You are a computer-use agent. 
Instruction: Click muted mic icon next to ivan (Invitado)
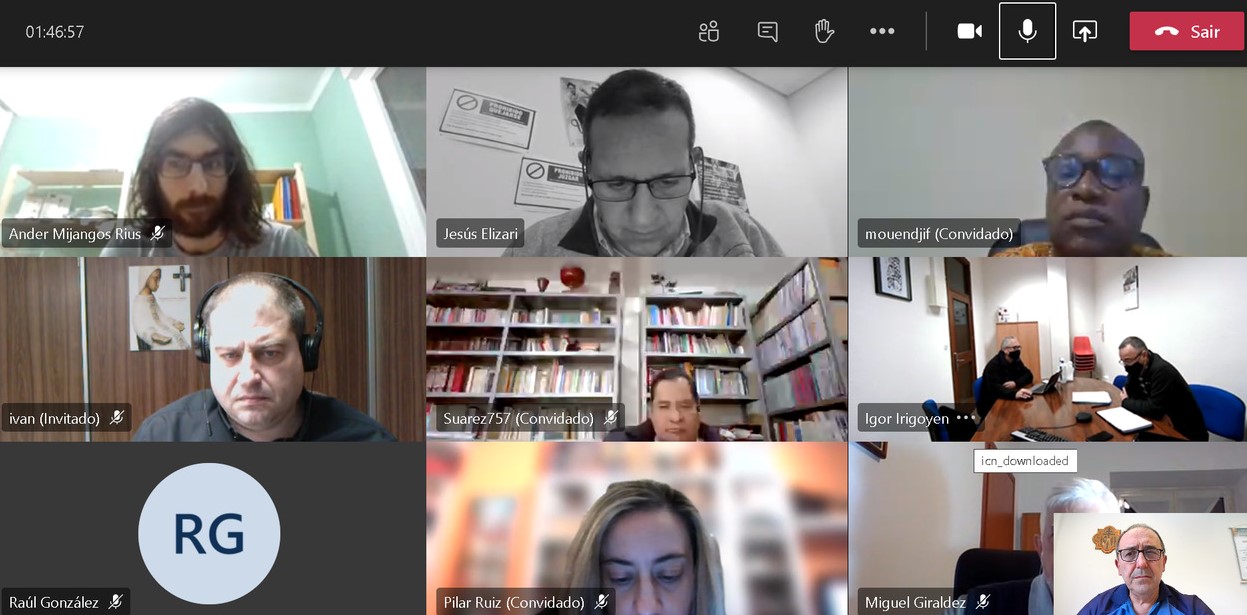117,418
